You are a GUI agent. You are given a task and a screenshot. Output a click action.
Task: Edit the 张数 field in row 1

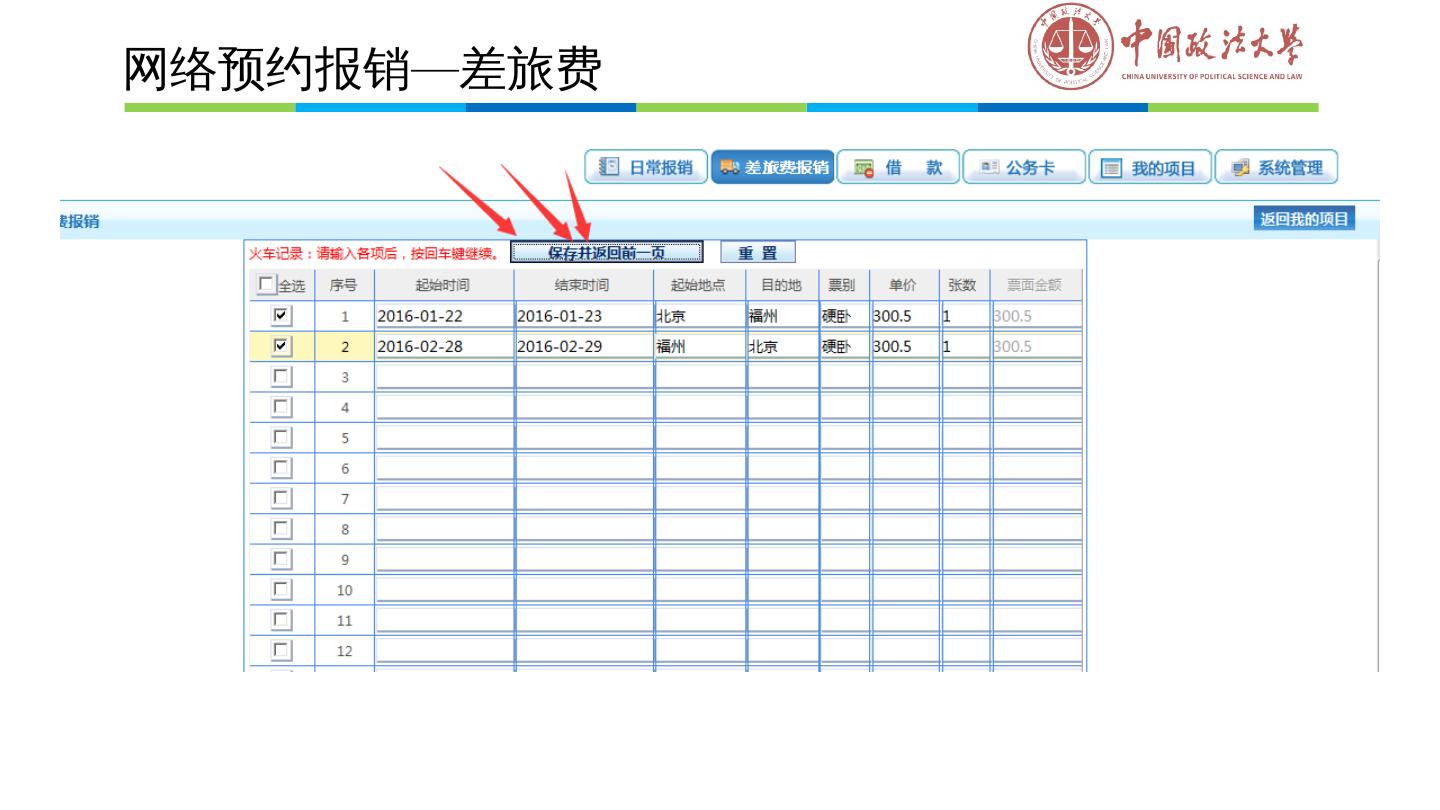coord(966,316)
